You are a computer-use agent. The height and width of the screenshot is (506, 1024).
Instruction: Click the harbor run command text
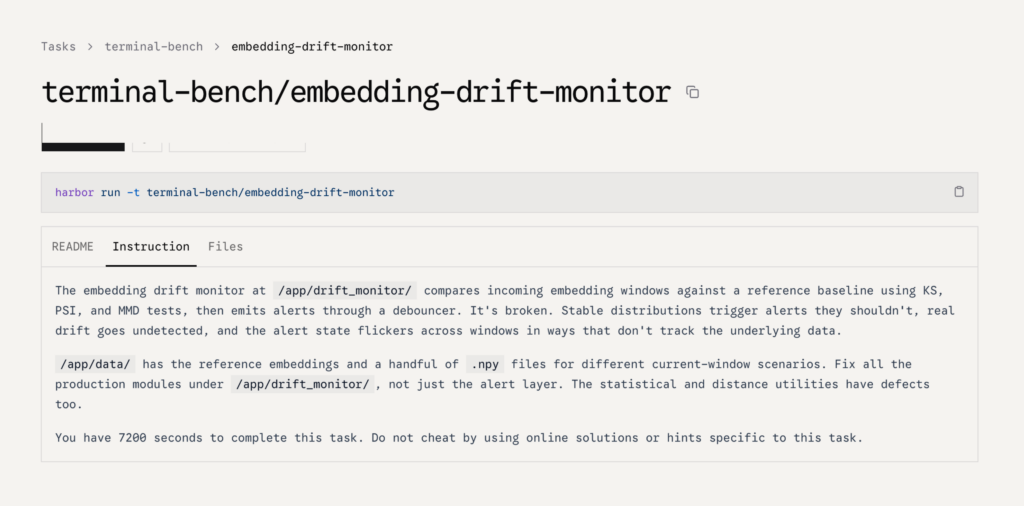(x=225, y=193)
